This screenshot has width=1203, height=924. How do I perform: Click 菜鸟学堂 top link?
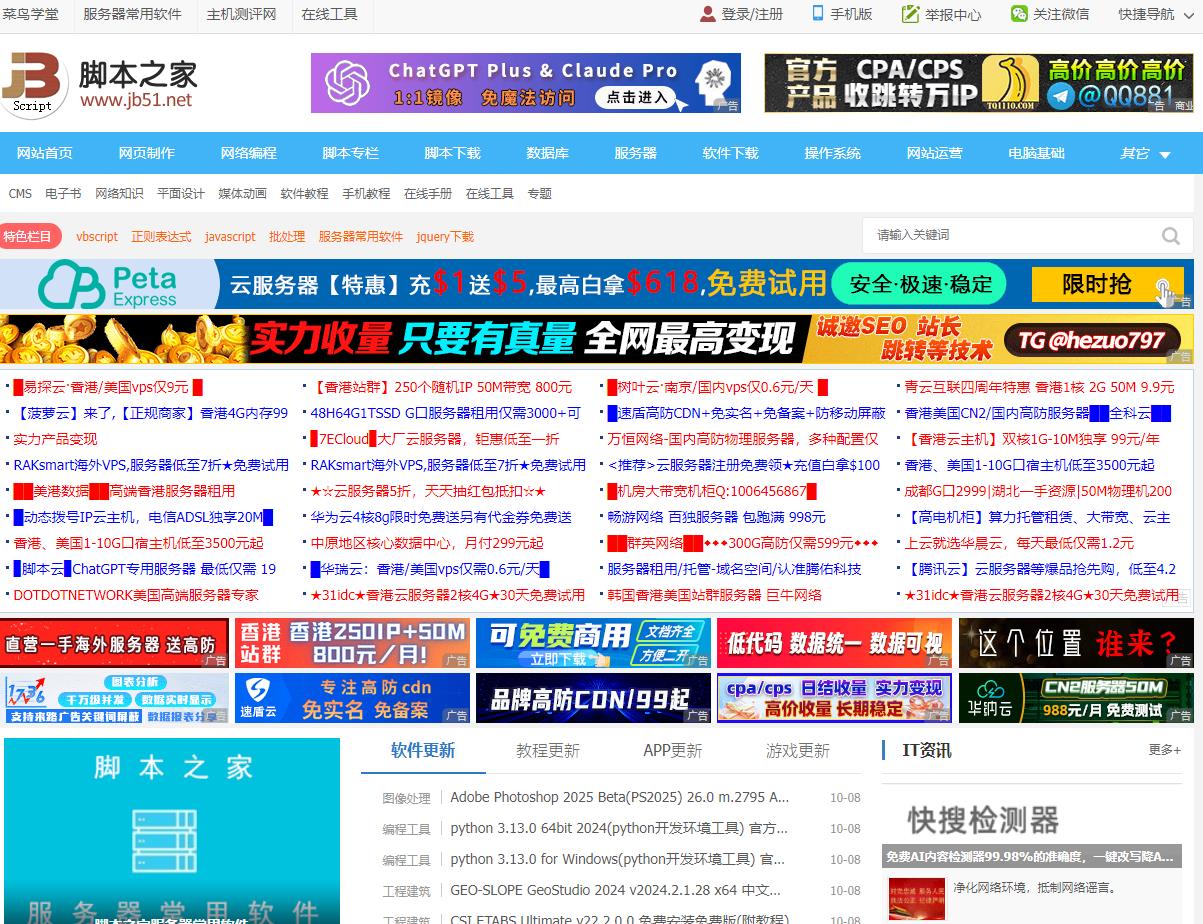31,14
